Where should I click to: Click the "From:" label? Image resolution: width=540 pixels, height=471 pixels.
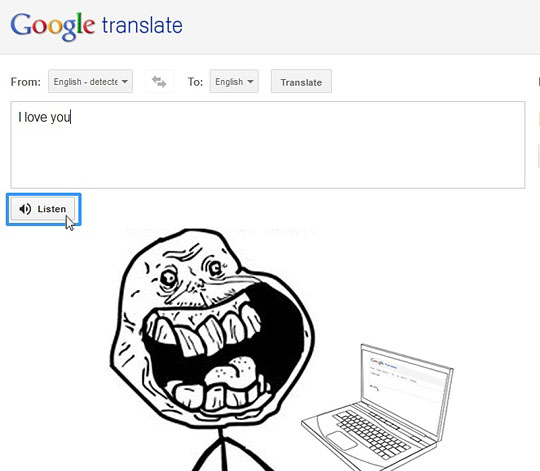[25, 82]
